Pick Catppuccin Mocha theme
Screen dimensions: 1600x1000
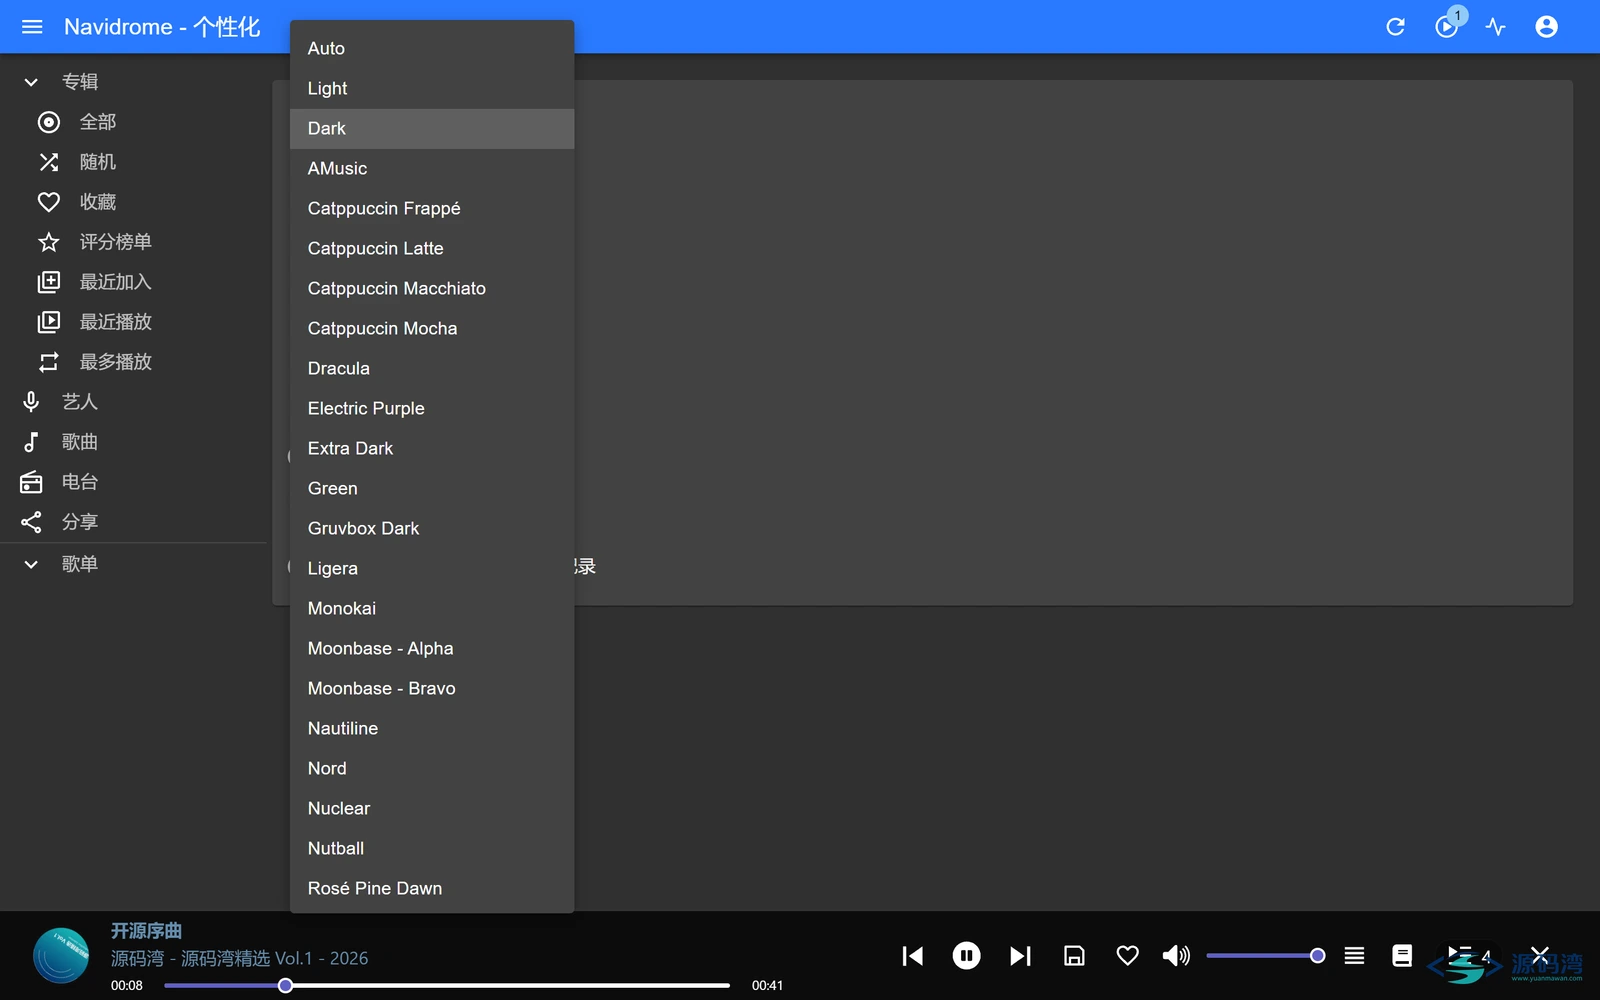(432, 328)
